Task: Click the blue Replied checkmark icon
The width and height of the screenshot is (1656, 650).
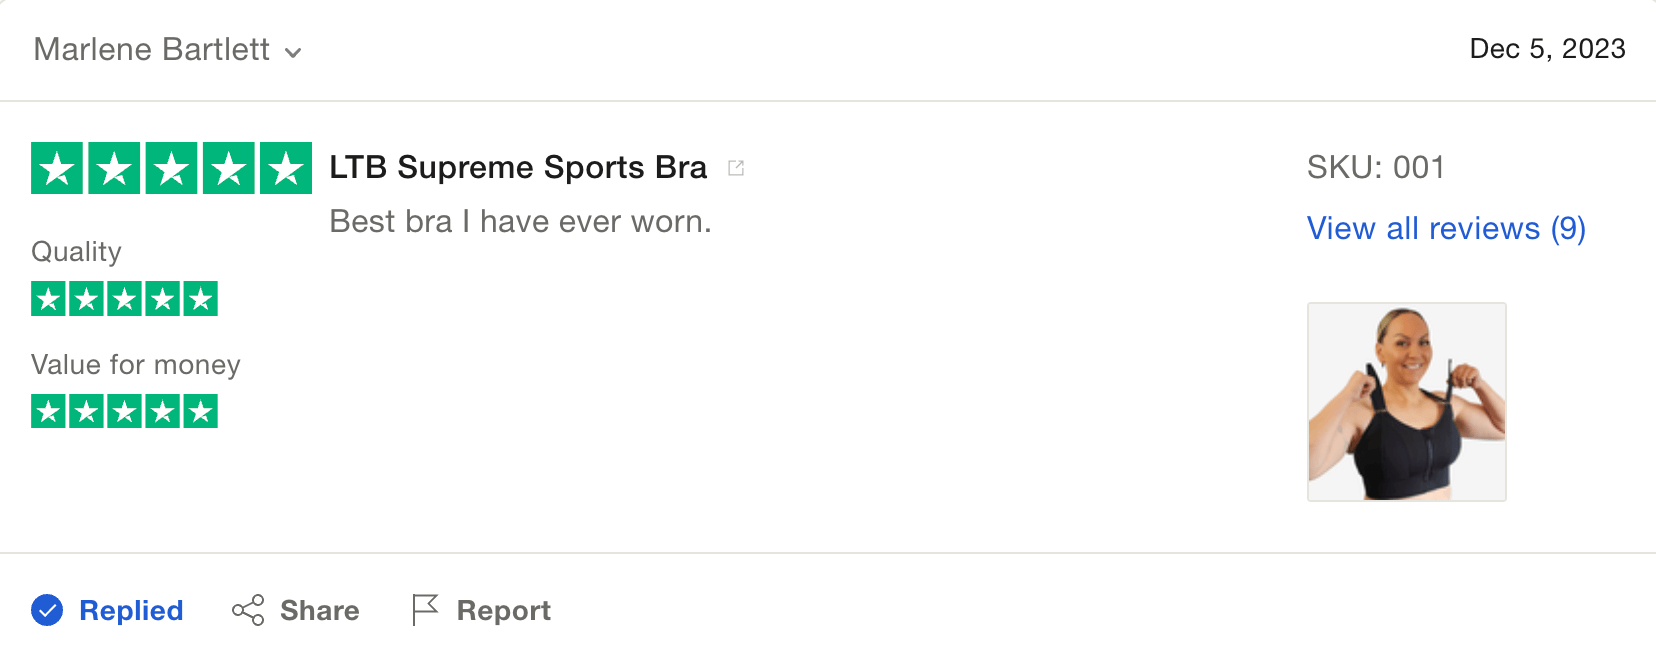Action: click(x=47, y=610)
